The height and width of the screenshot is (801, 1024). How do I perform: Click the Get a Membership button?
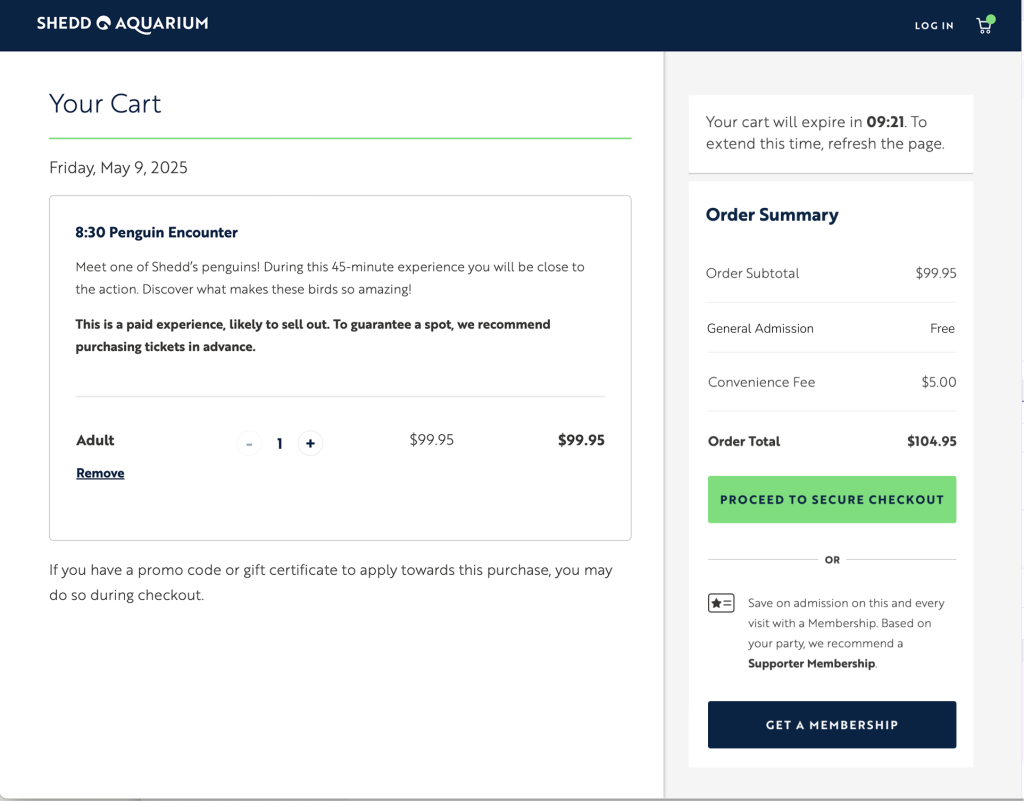click(x=831, y=725)
